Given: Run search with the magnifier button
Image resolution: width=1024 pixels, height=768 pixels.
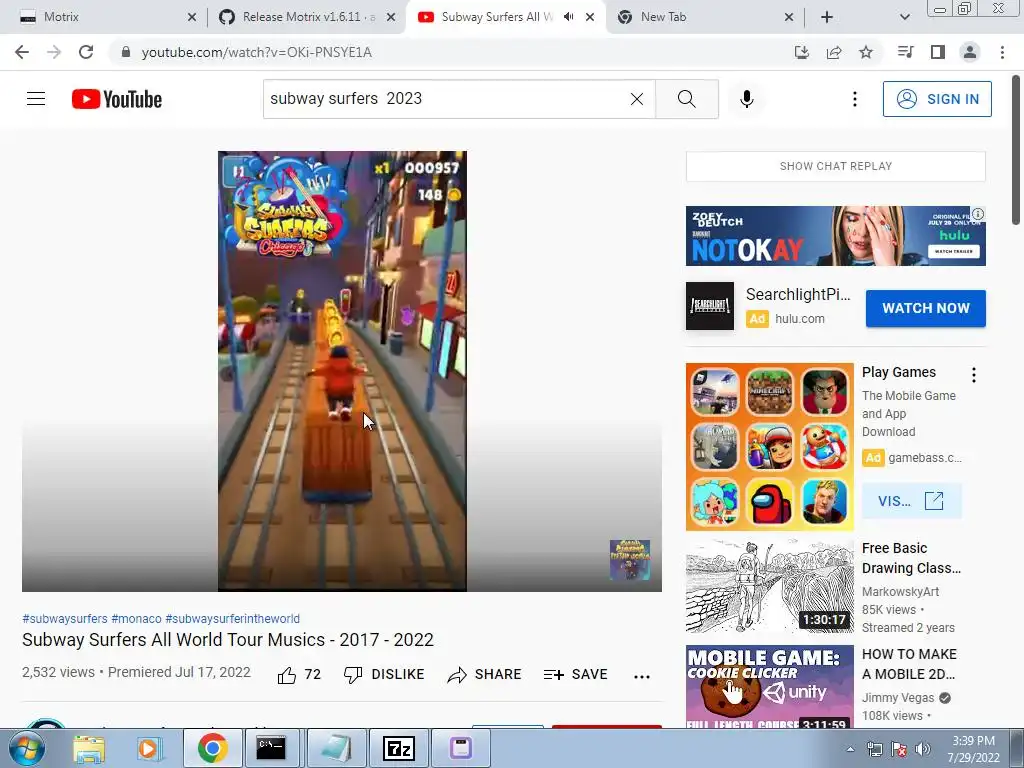Looking at the screenshot, I should [x=686, y=99].
